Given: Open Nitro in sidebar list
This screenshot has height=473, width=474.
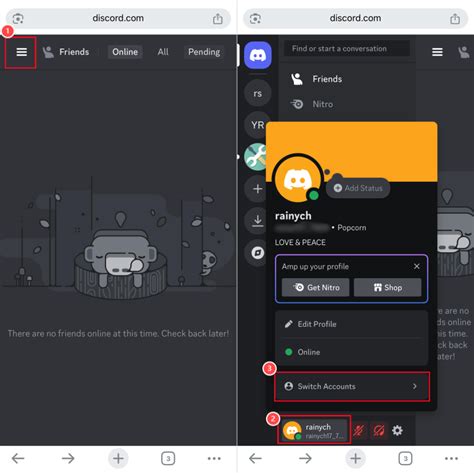Looking at the screenshot, I should tap(347, 104).
